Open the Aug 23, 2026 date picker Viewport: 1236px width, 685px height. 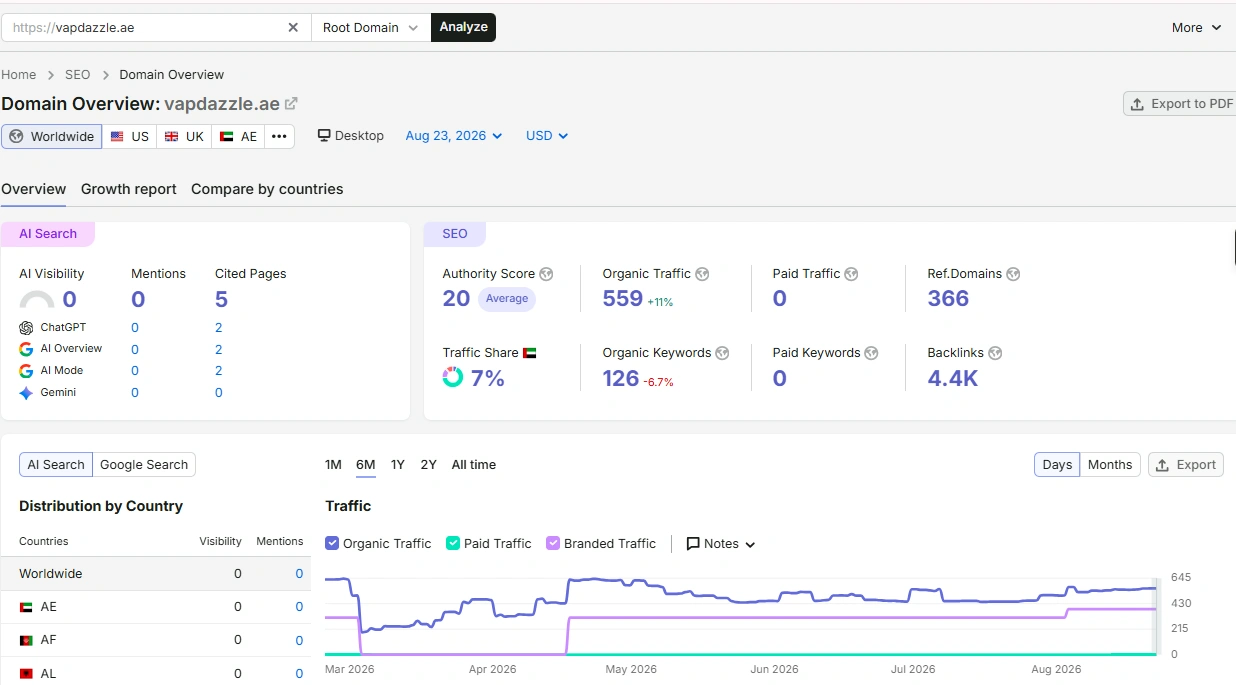pos(454,136)
